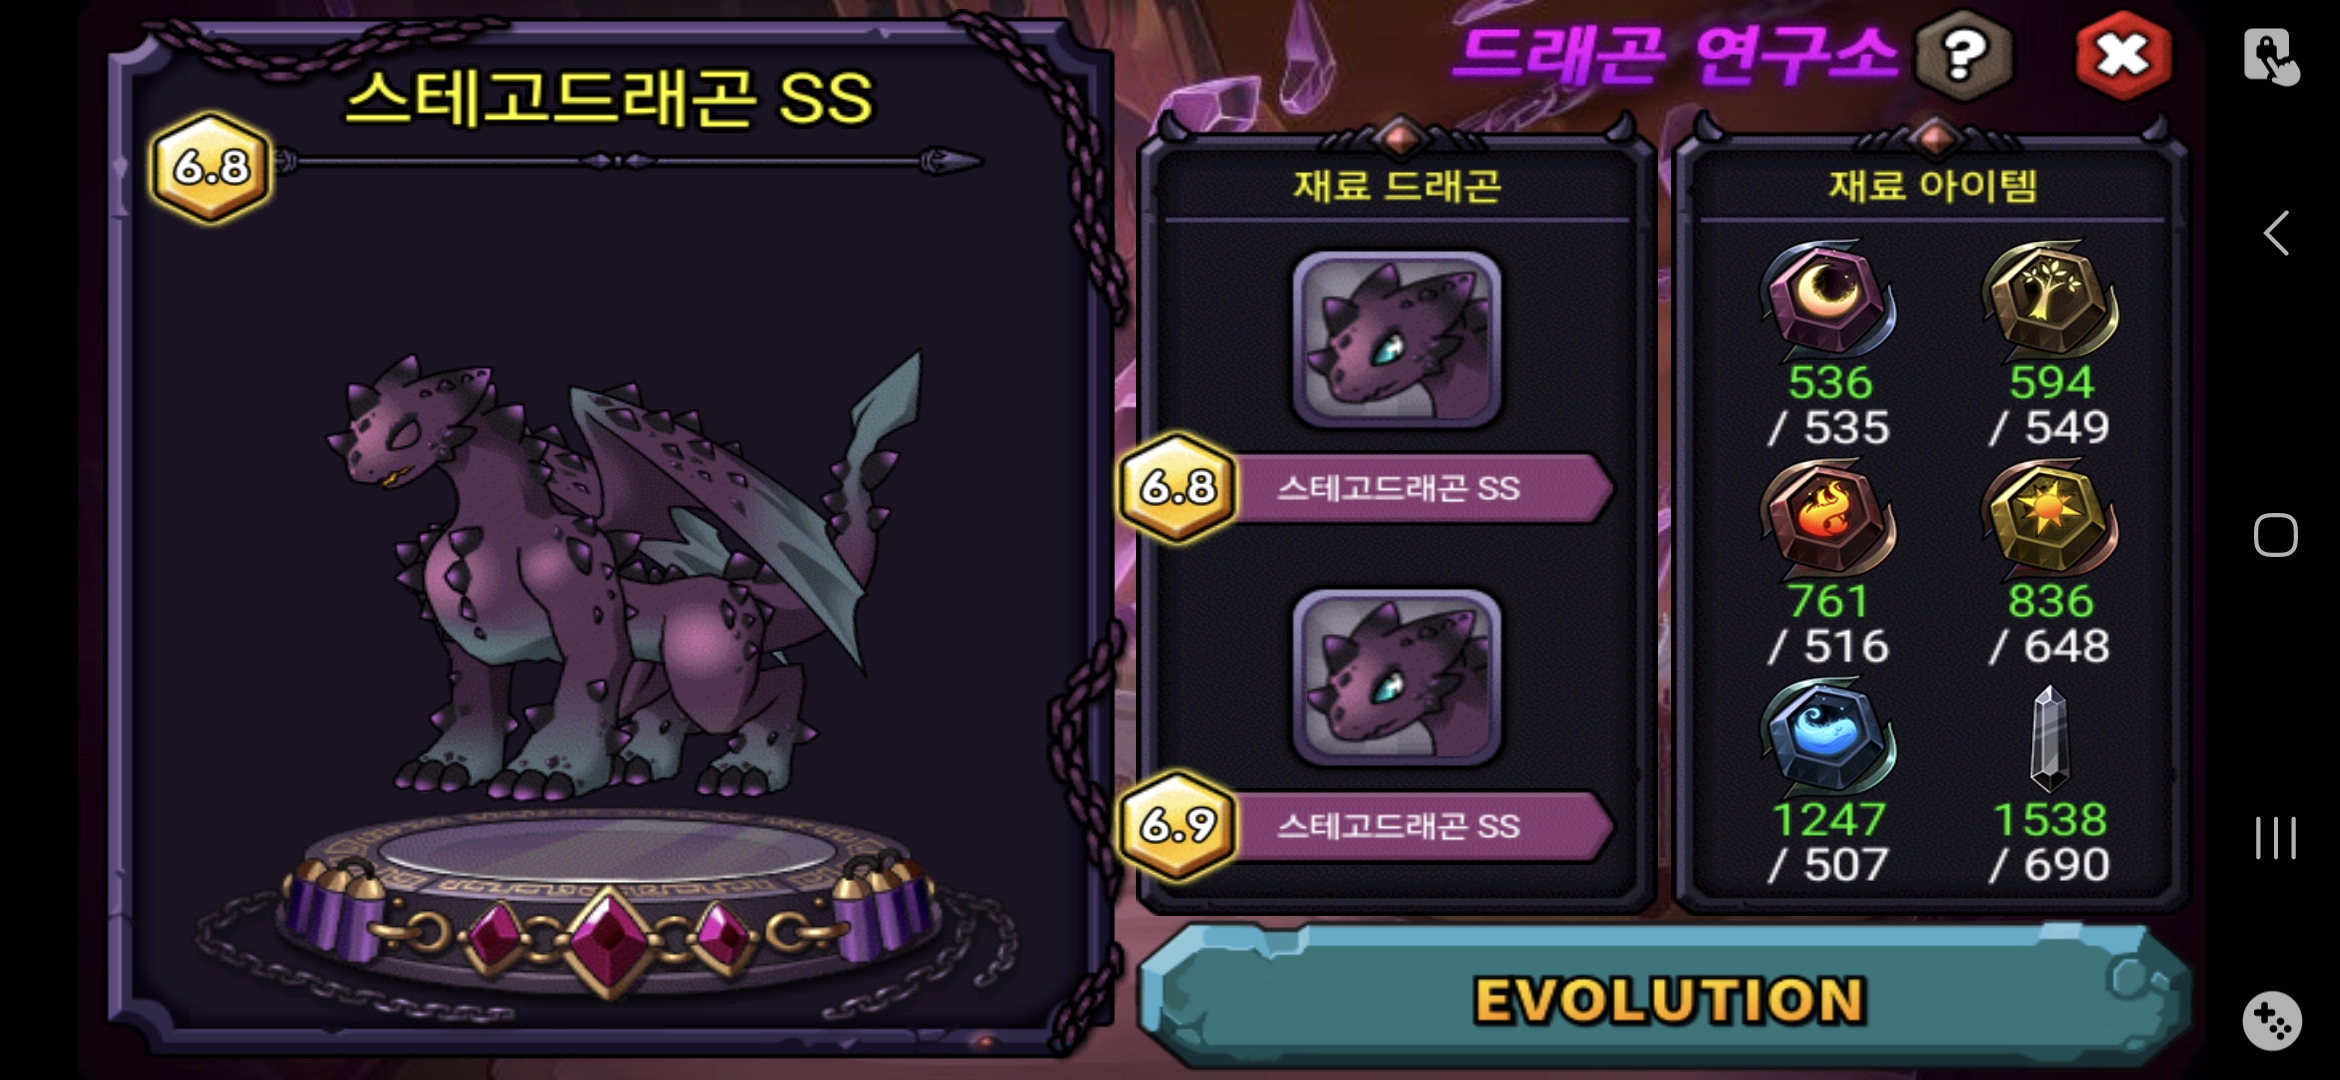Select the bottom material dragon portrait
The image size is (2340, 1080).
coord(1397,677)
